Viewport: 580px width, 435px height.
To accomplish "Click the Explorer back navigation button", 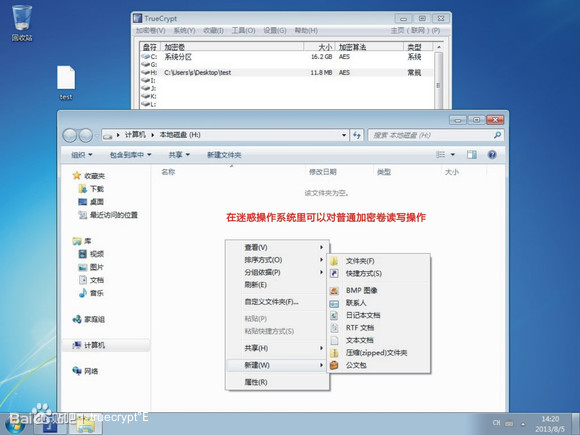I will click(70, 135).
